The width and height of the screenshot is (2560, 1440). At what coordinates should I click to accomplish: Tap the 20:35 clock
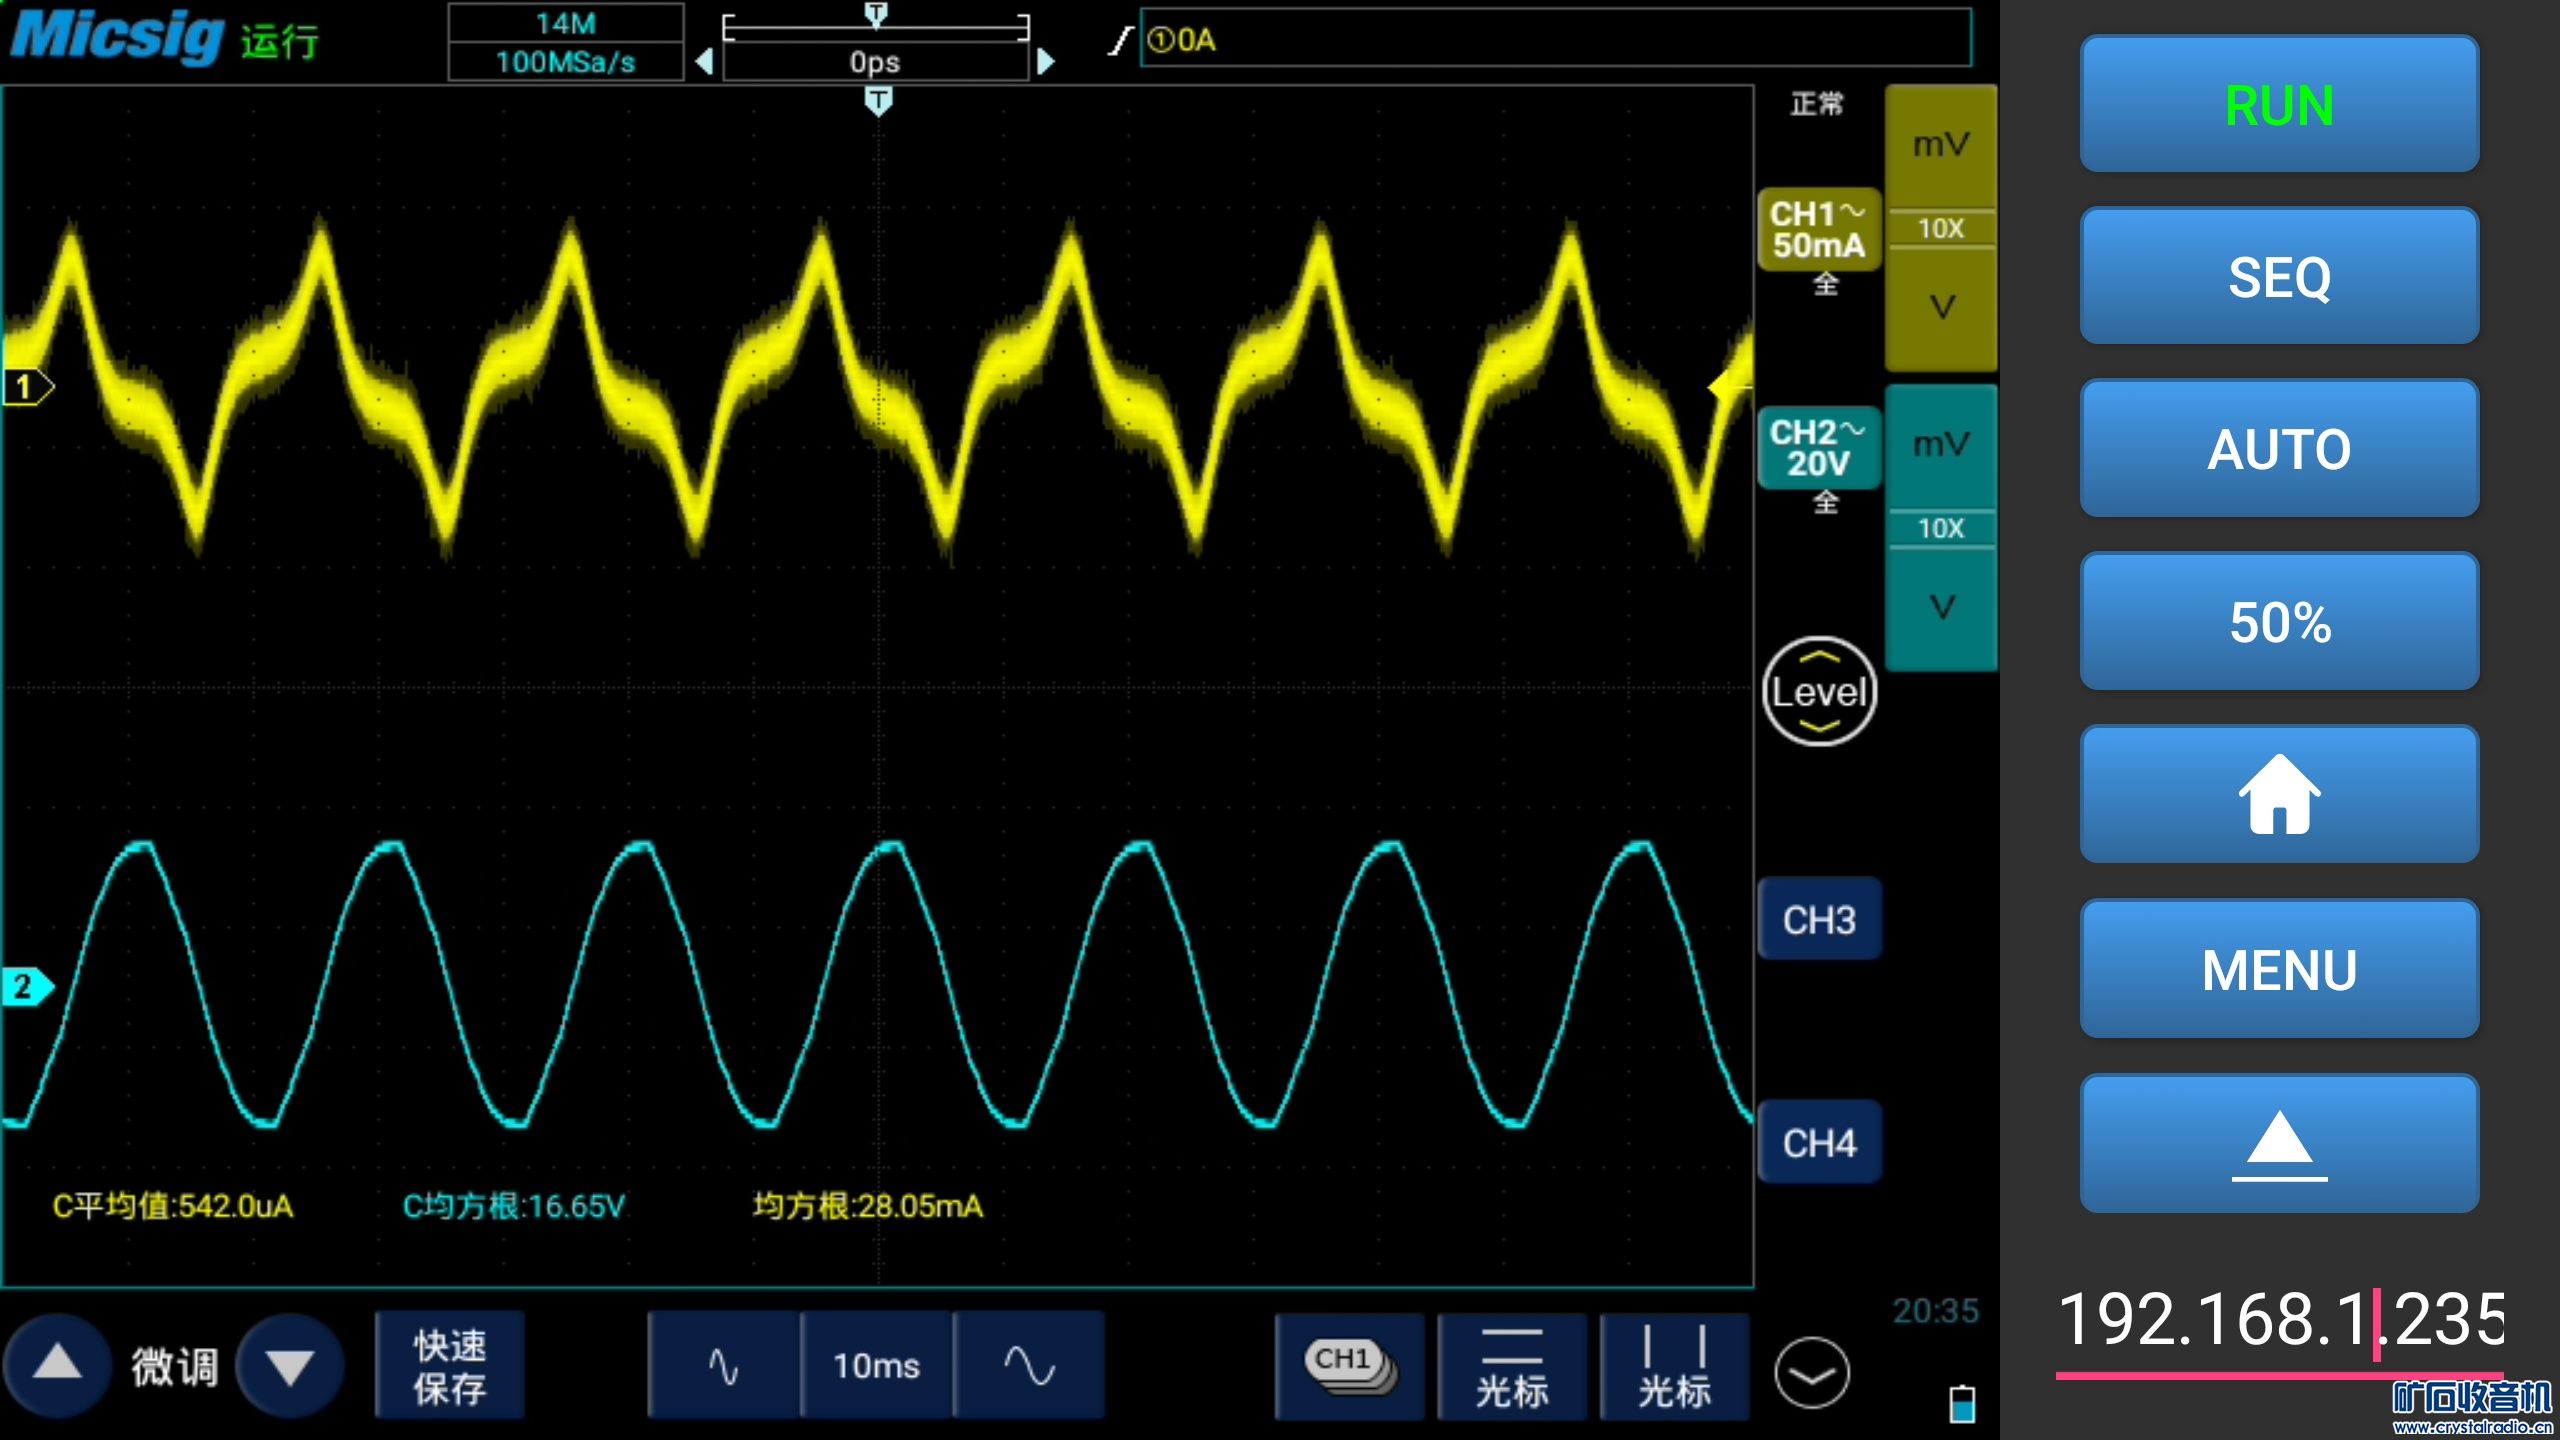(x=1935, y=1311)
